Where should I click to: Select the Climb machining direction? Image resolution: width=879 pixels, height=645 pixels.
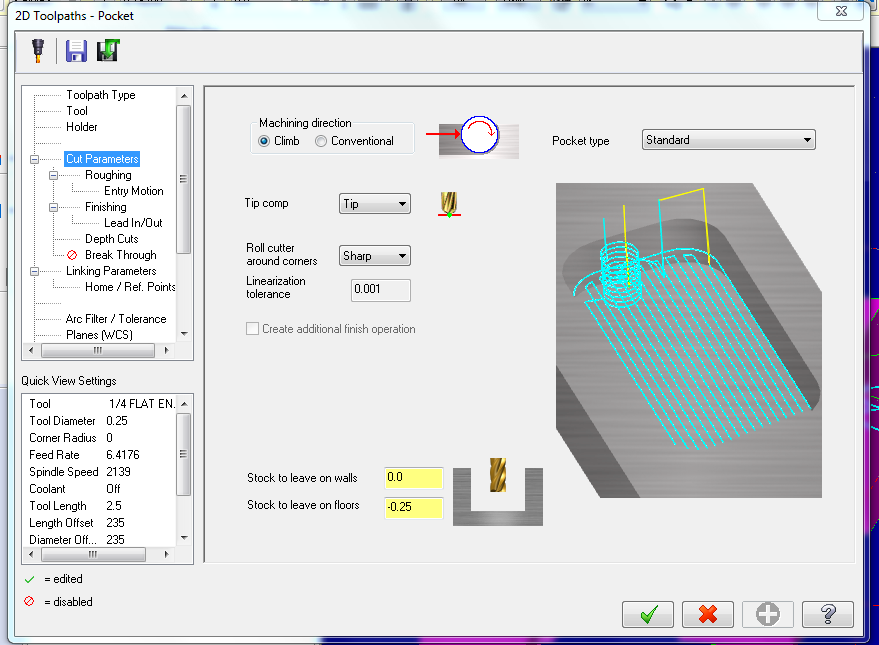click(265, 141)
